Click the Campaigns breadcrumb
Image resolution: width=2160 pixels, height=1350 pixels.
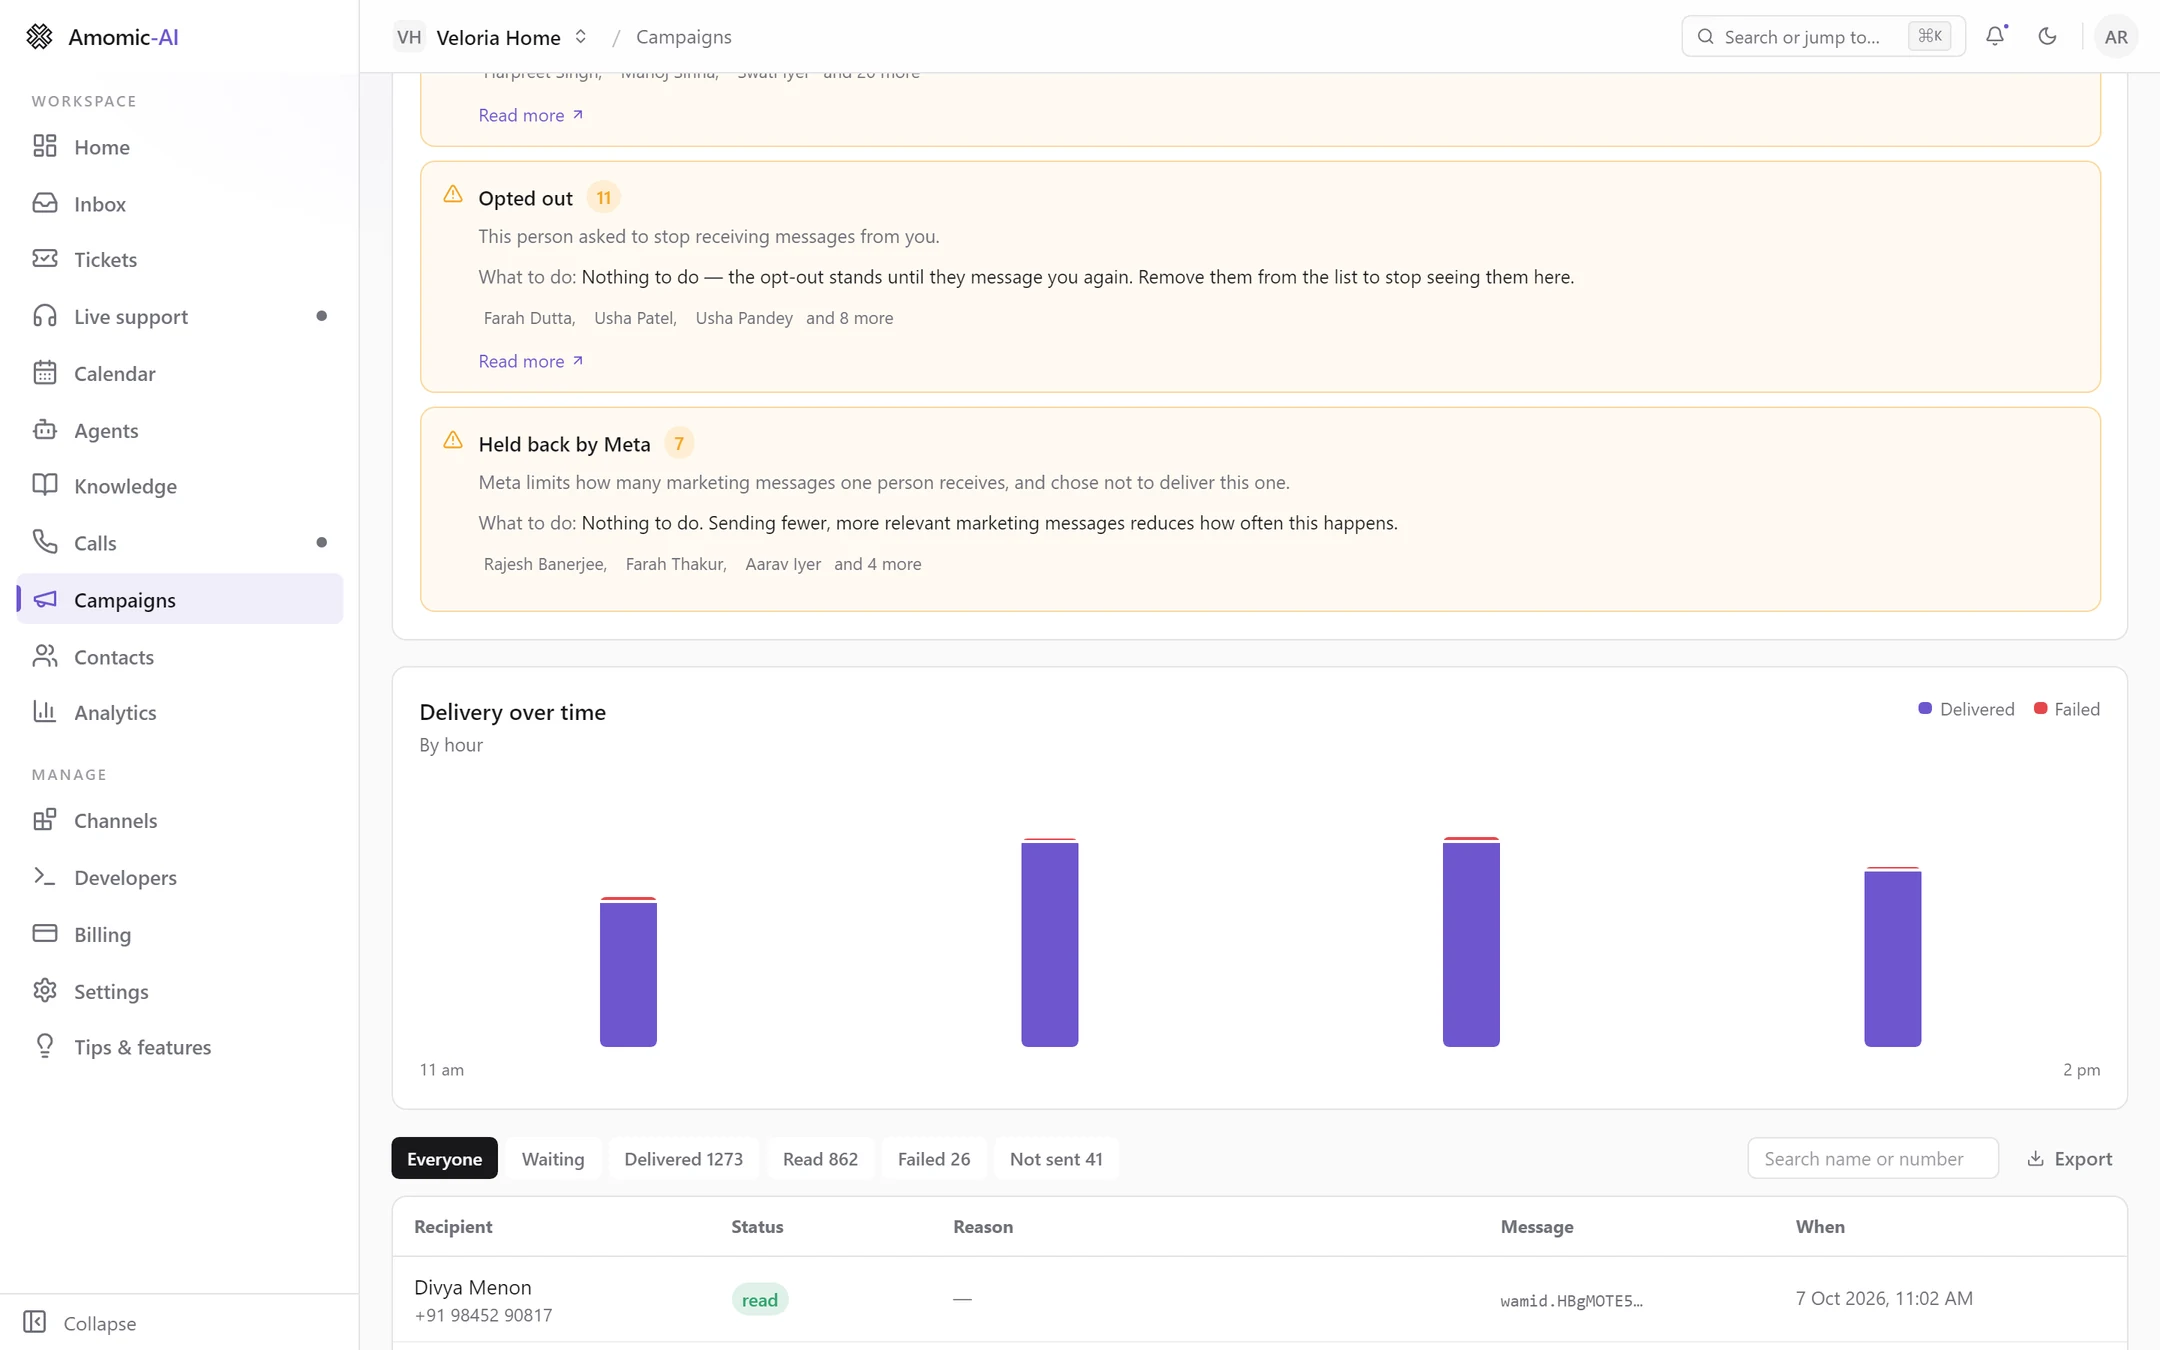coord(684,37)
